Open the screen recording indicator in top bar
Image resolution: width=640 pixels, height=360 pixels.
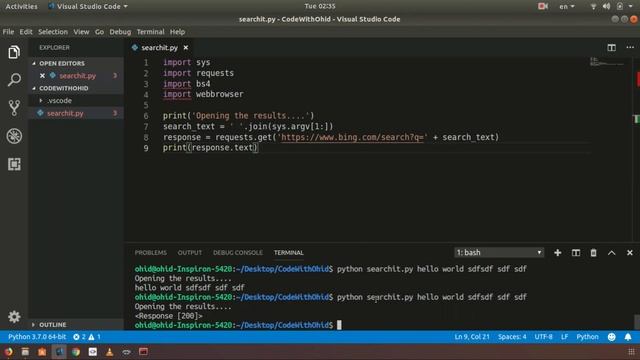(x=542, y=6)
